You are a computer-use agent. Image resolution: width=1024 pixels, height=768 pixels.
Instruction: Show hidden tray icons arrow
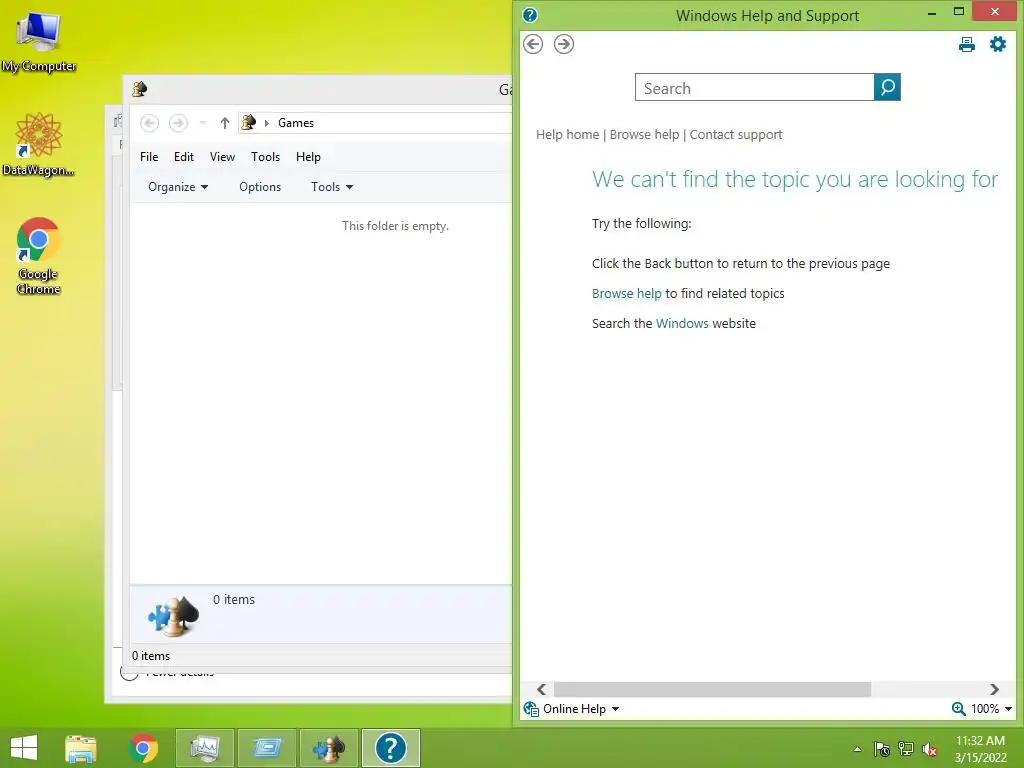(857, 749)
